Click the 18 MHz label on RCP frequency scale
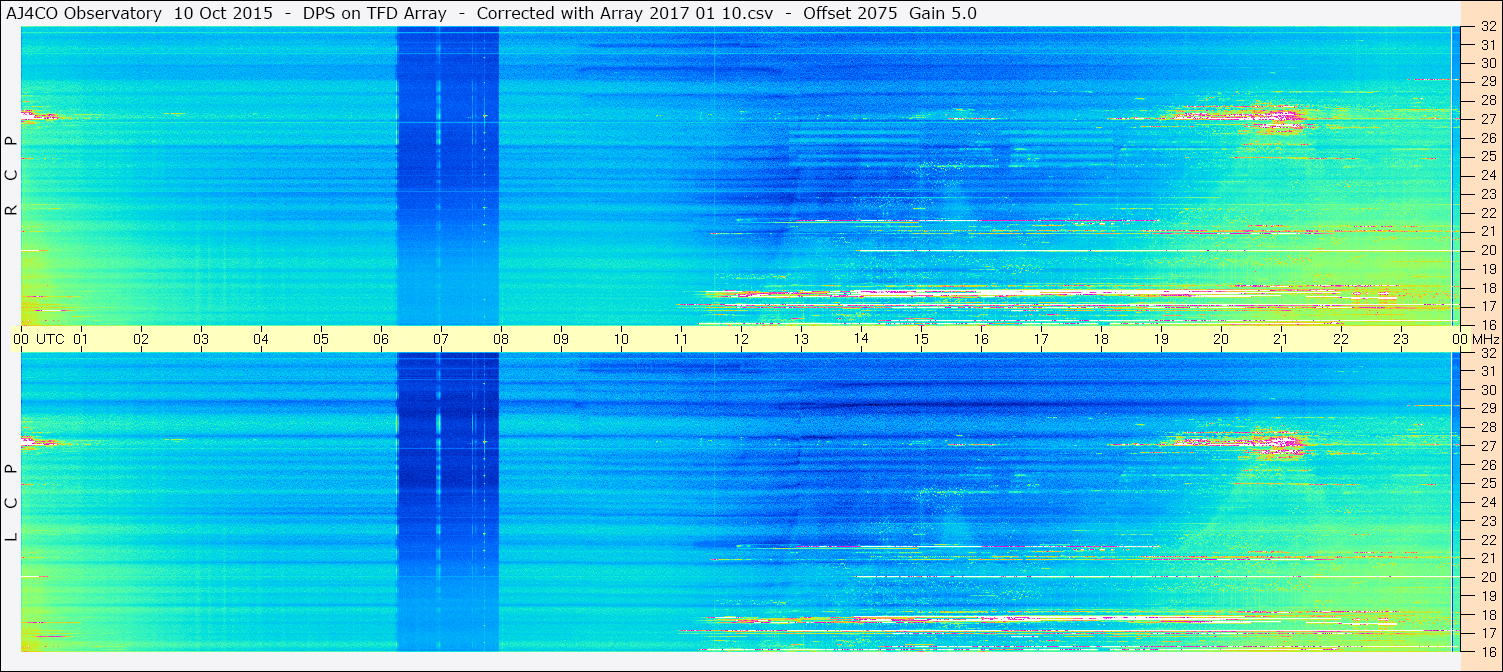1503x672 pixels. coord(1487,288)
